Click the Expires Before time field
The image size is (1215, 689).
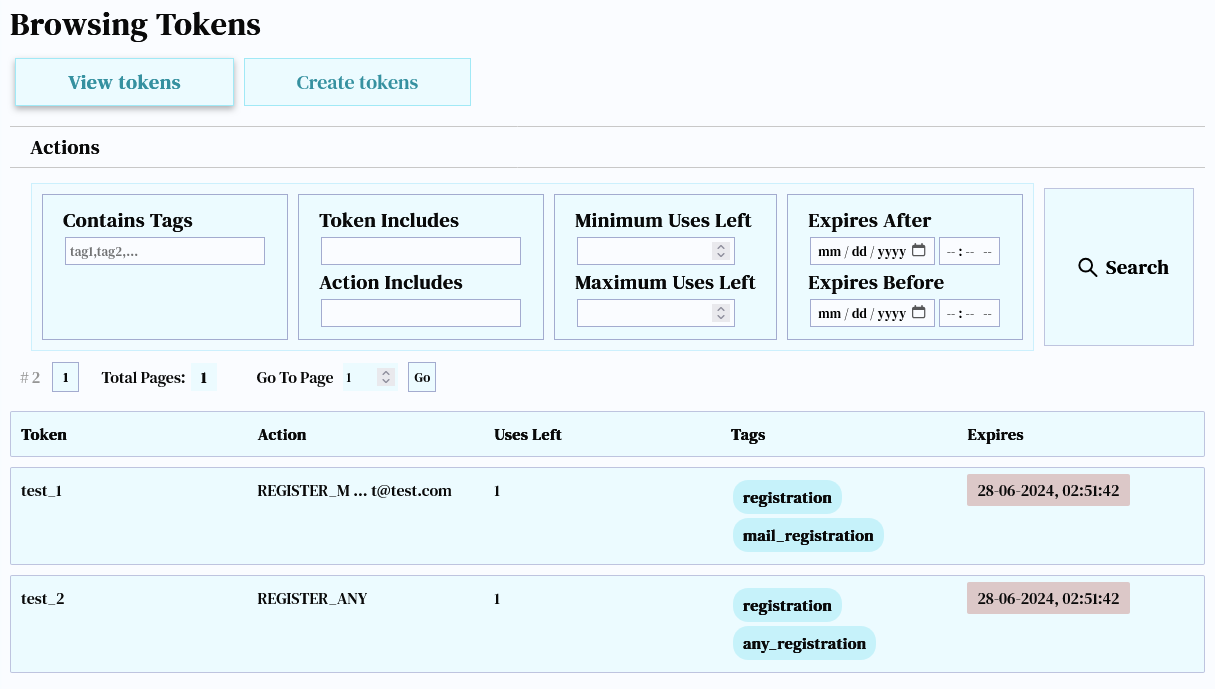coord(969,313)
